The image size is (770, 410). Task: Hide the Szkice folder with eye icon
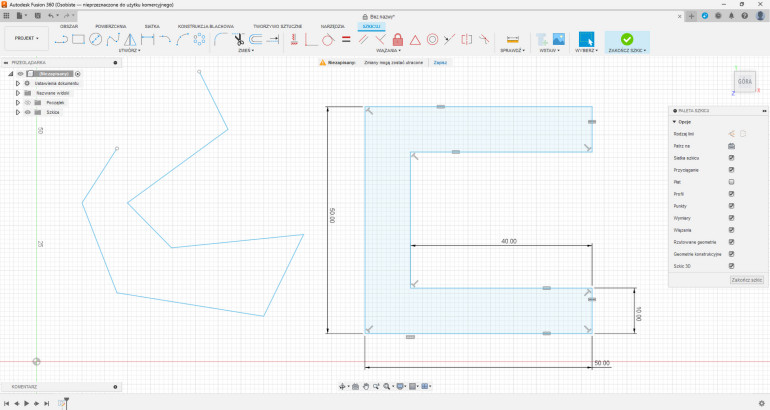(28, 113)
